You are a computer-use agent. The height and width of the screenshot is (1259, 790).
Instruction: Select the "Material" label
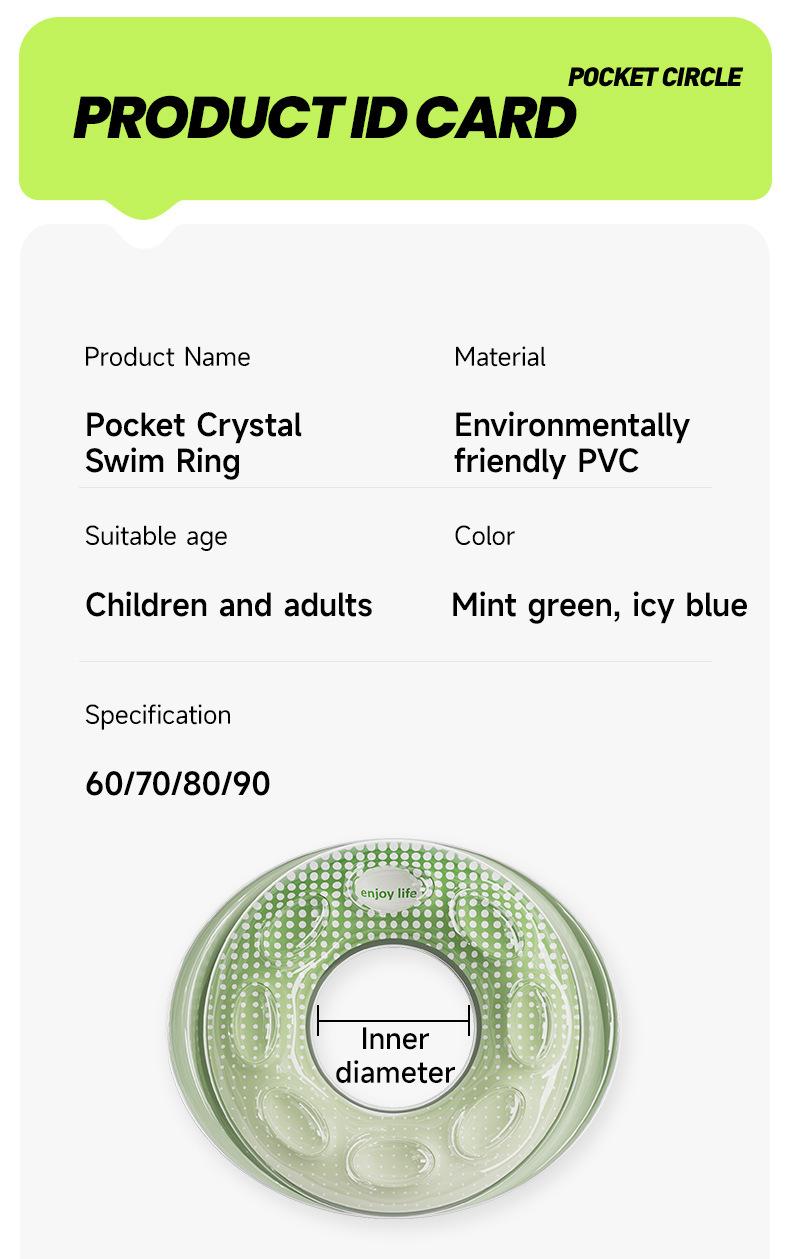(500, 357)
